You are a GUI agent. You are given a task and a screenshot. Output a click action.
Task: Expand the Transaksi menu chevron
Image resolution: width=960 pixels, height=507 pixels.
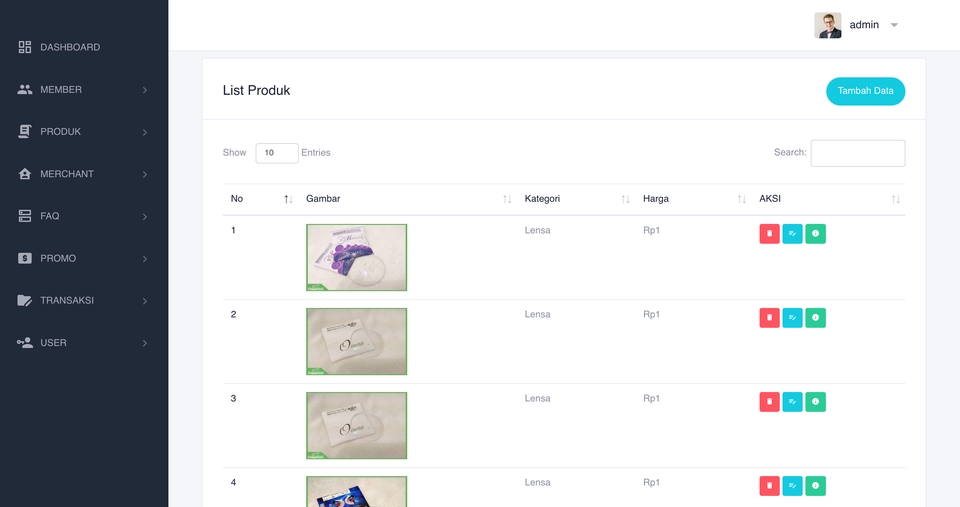(145, 301)
